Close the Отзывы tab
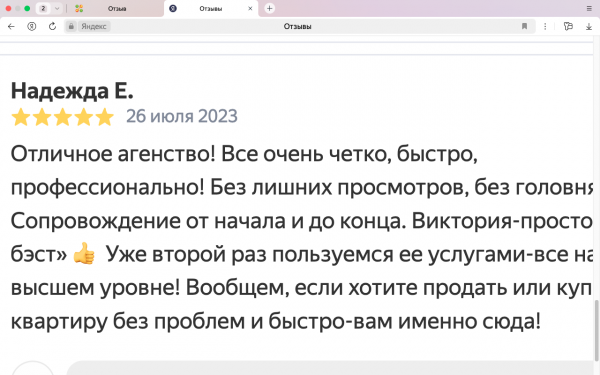This screenshot has width=600, height=375. click(250, 8)
